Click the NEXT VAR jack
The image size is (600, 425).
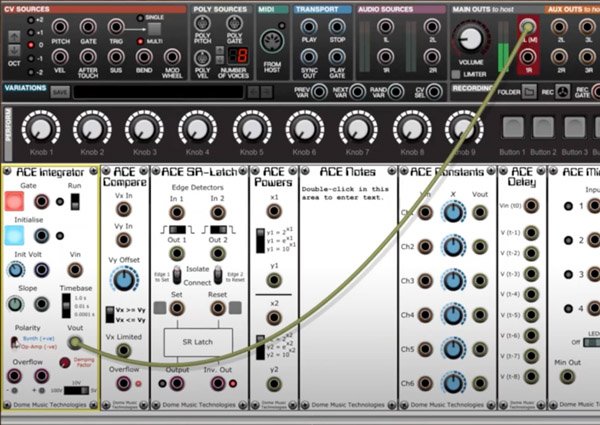click(x=357, y=92)
